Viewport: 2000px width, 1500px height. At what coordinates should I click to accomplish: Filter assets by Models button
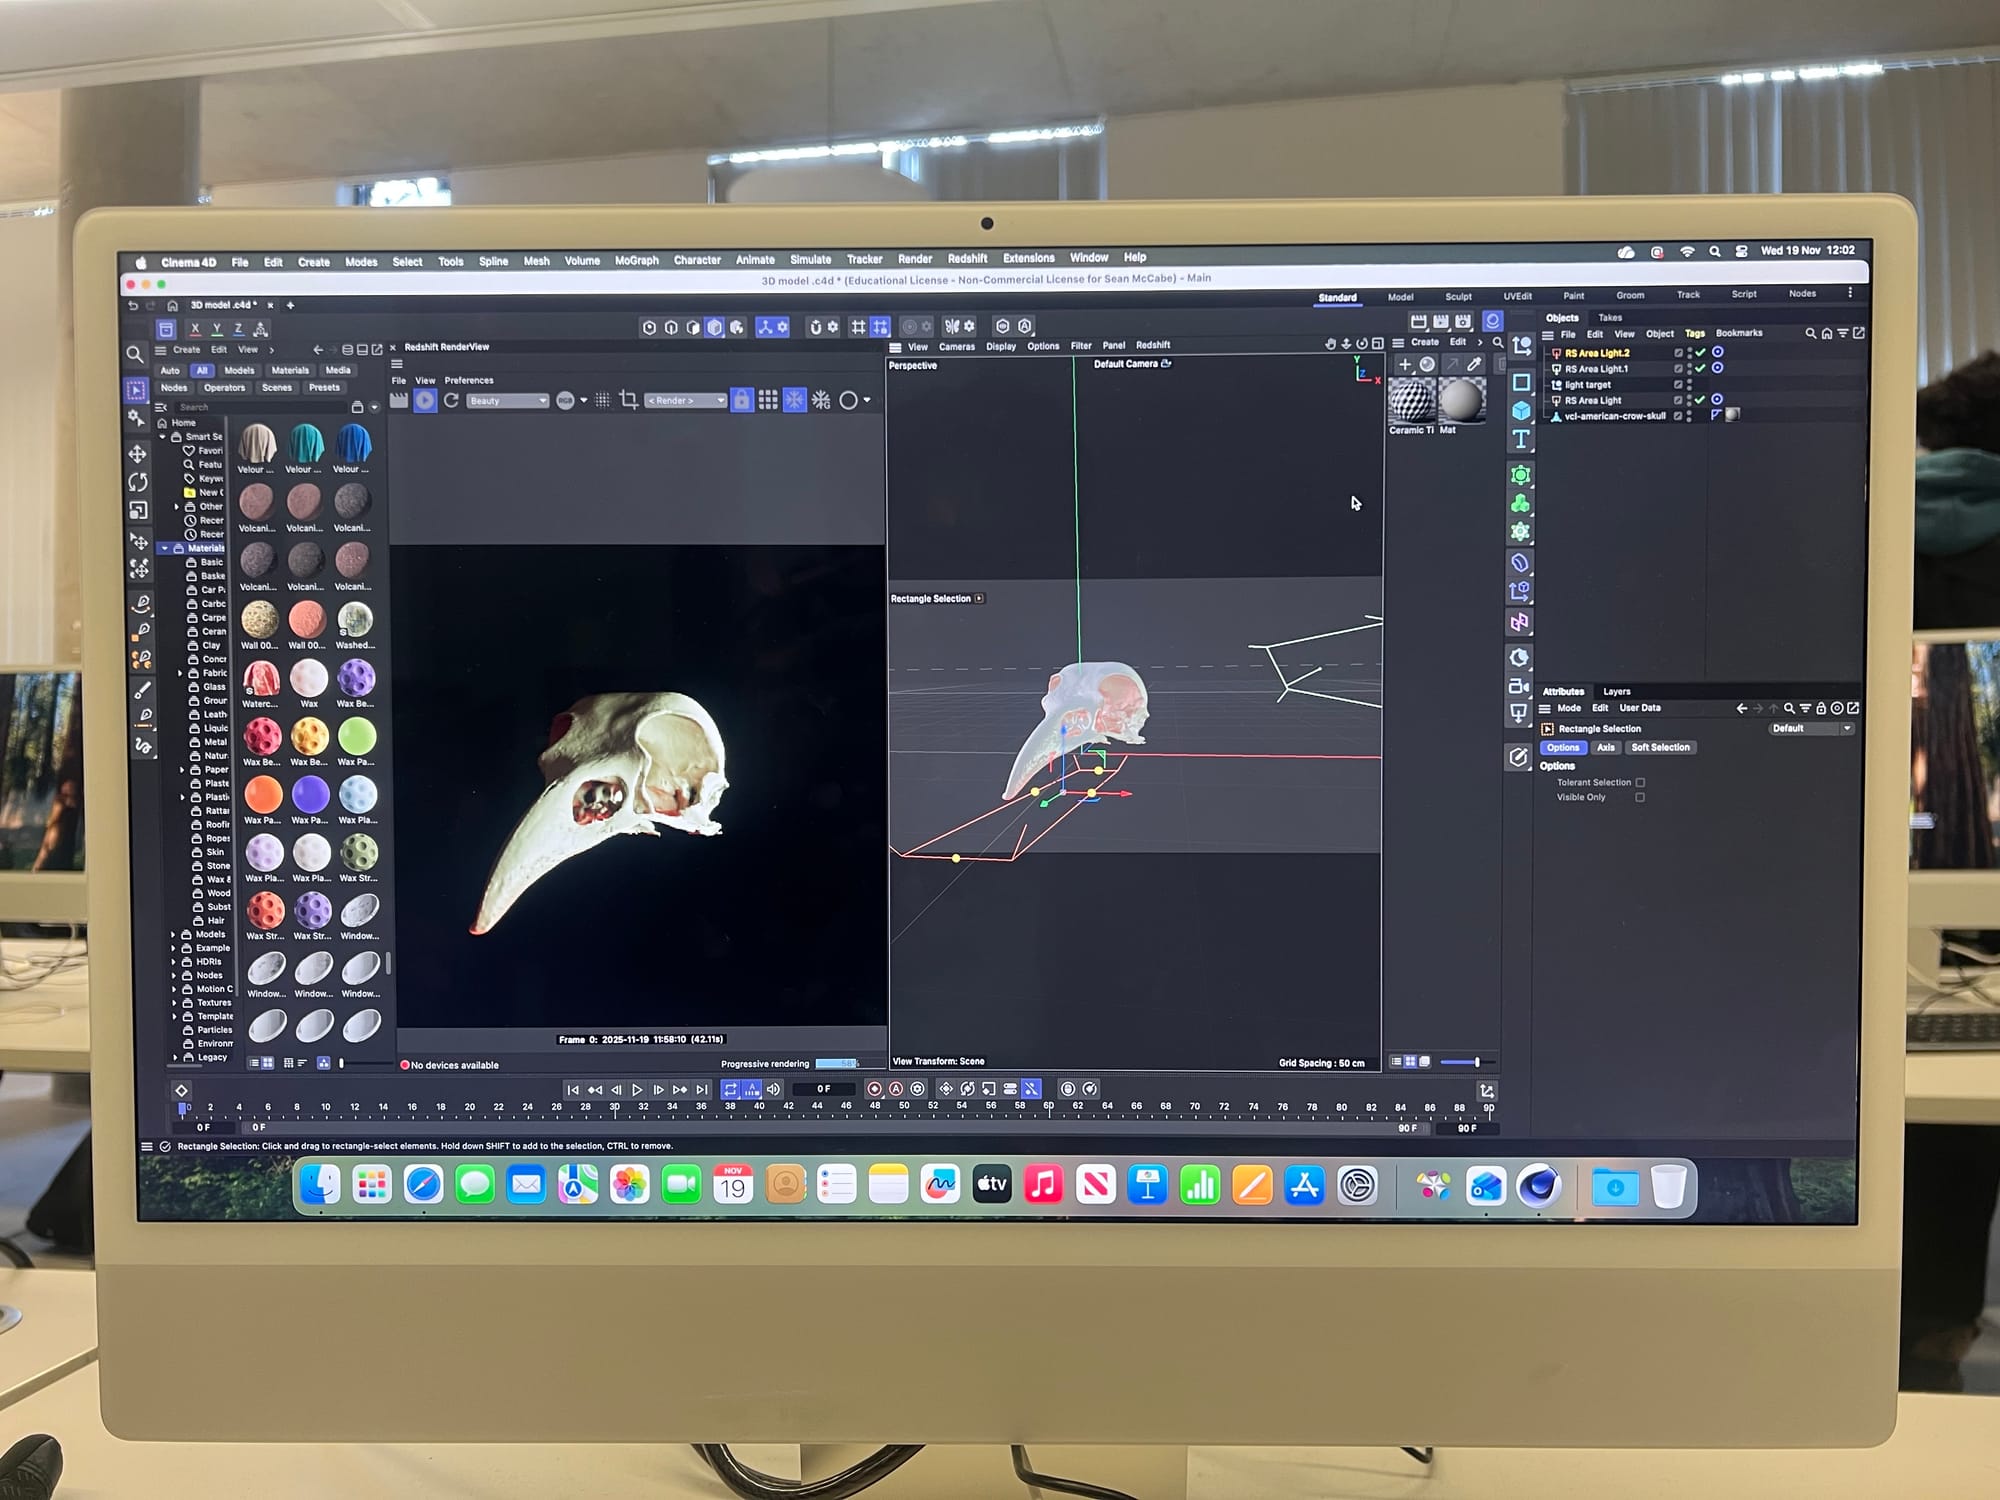click(239, 371)
